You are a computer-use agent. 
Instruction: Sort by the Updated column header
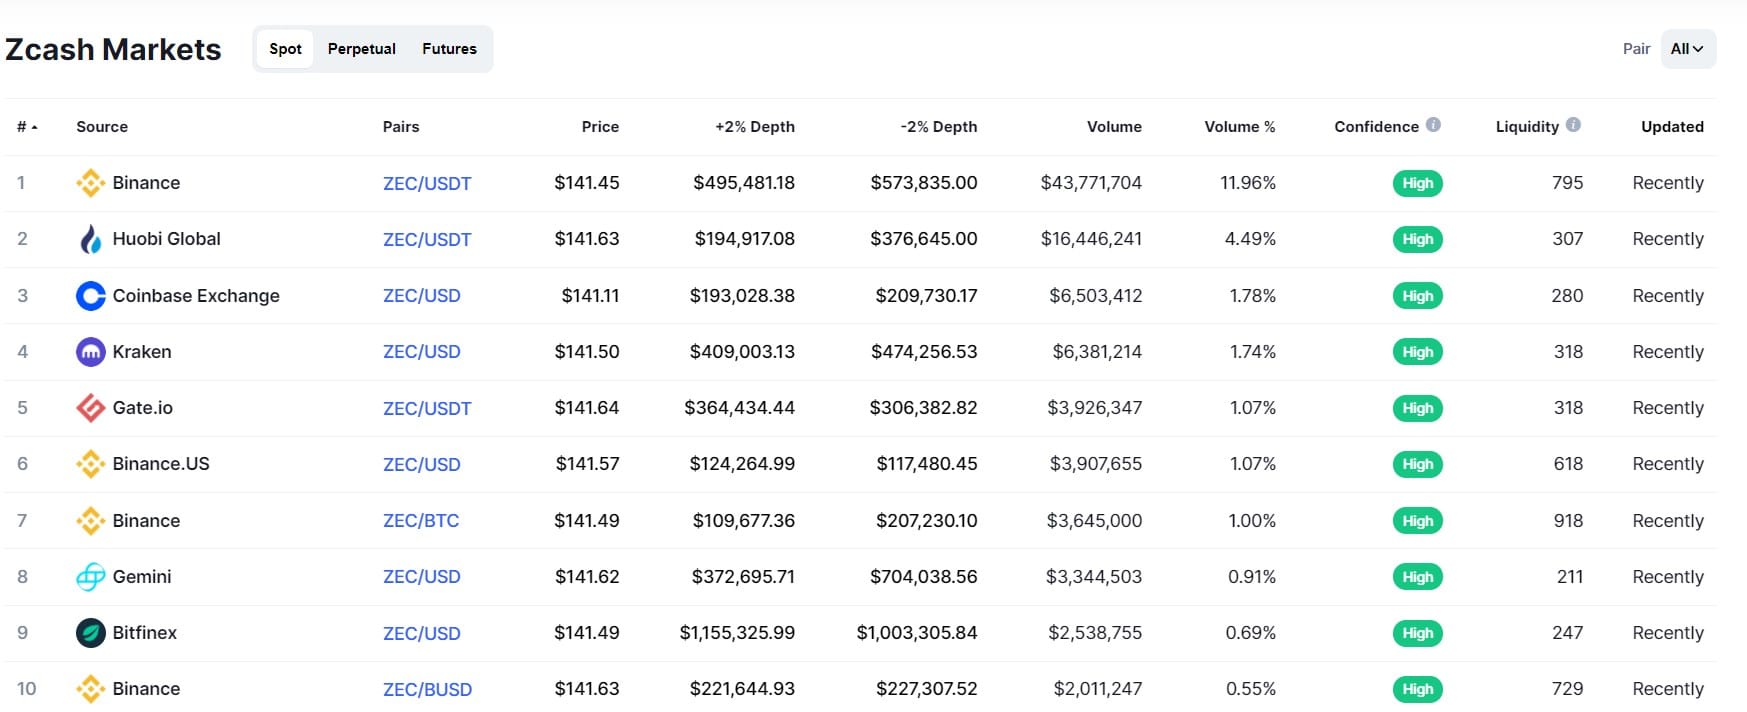click(x=1672, y=127)
